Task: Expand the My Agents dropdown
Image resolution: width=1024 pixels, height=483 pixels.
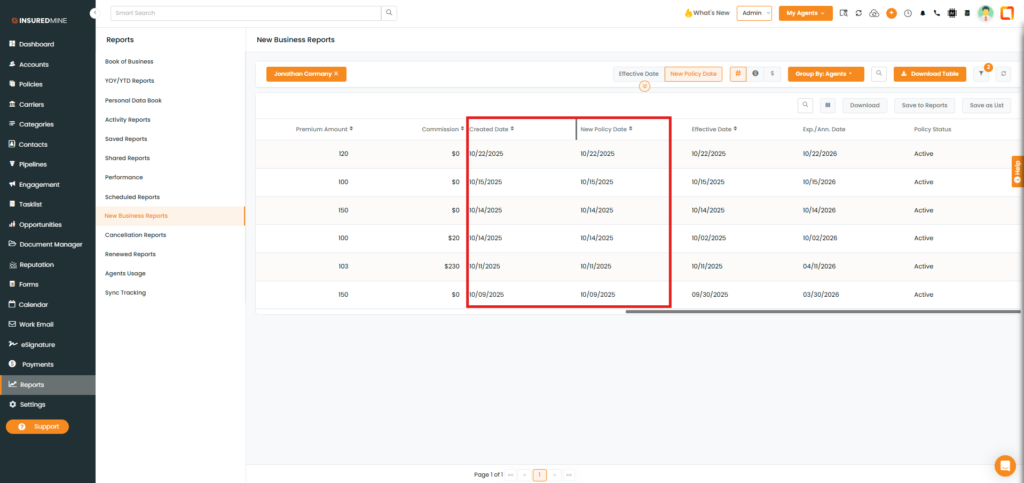Action: tap(806, 13)
